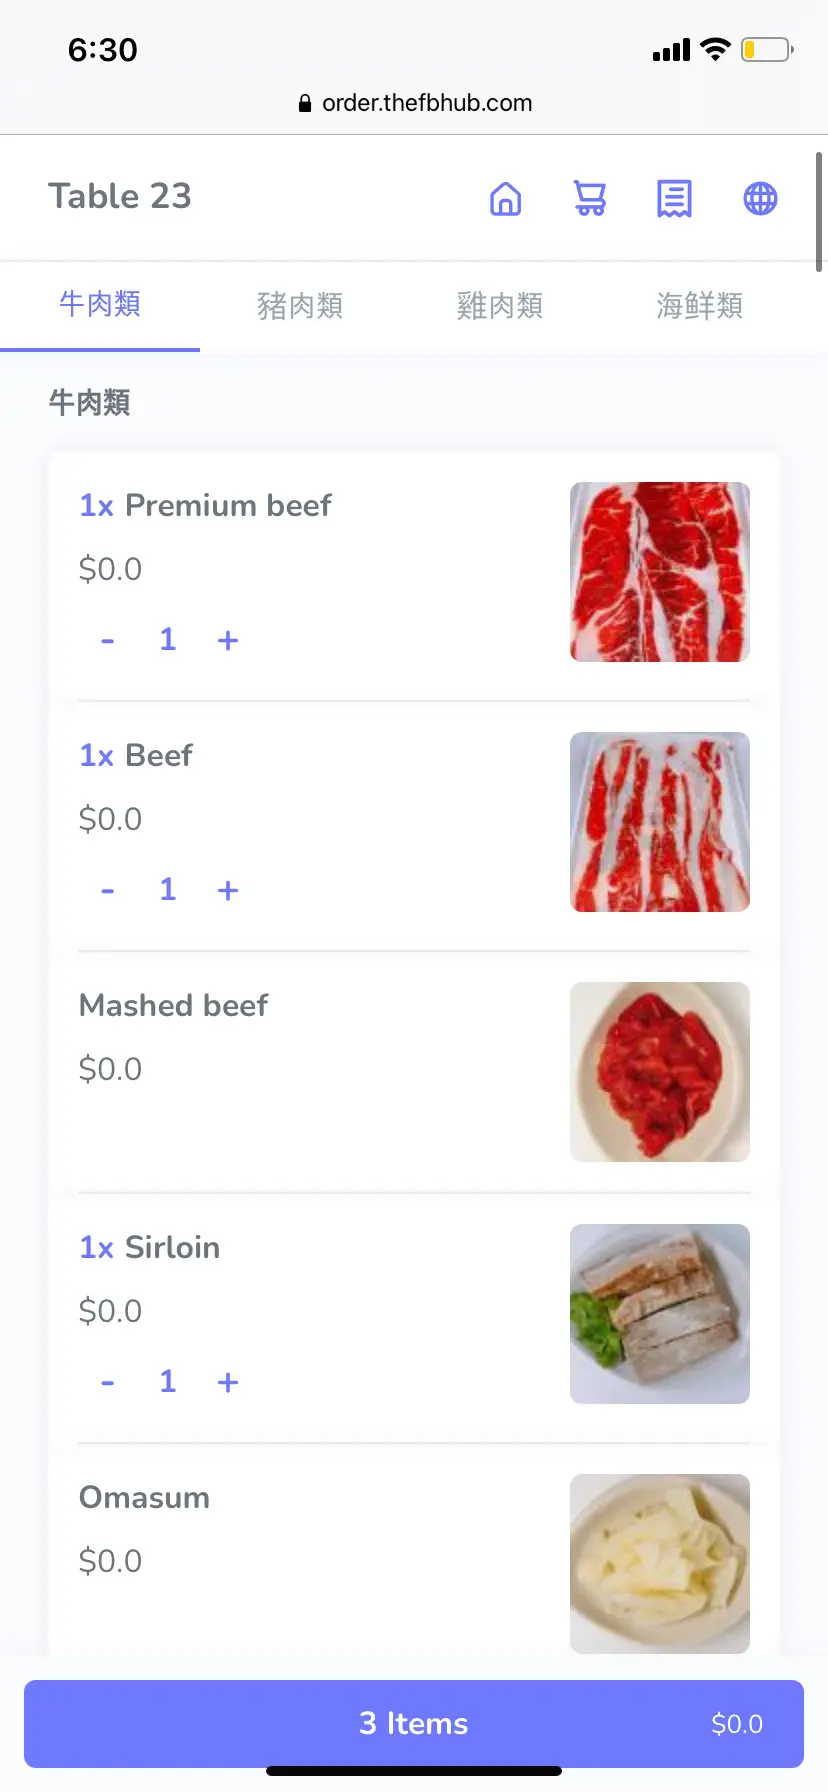Switch to 海鮮類 tab
This screenshot has width=828, height=1792.
699,306
